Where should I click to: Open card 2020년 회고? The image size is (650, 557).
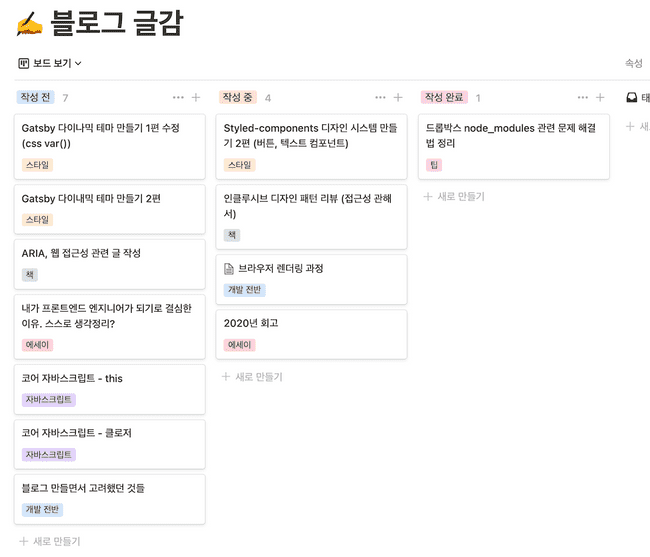311,334
